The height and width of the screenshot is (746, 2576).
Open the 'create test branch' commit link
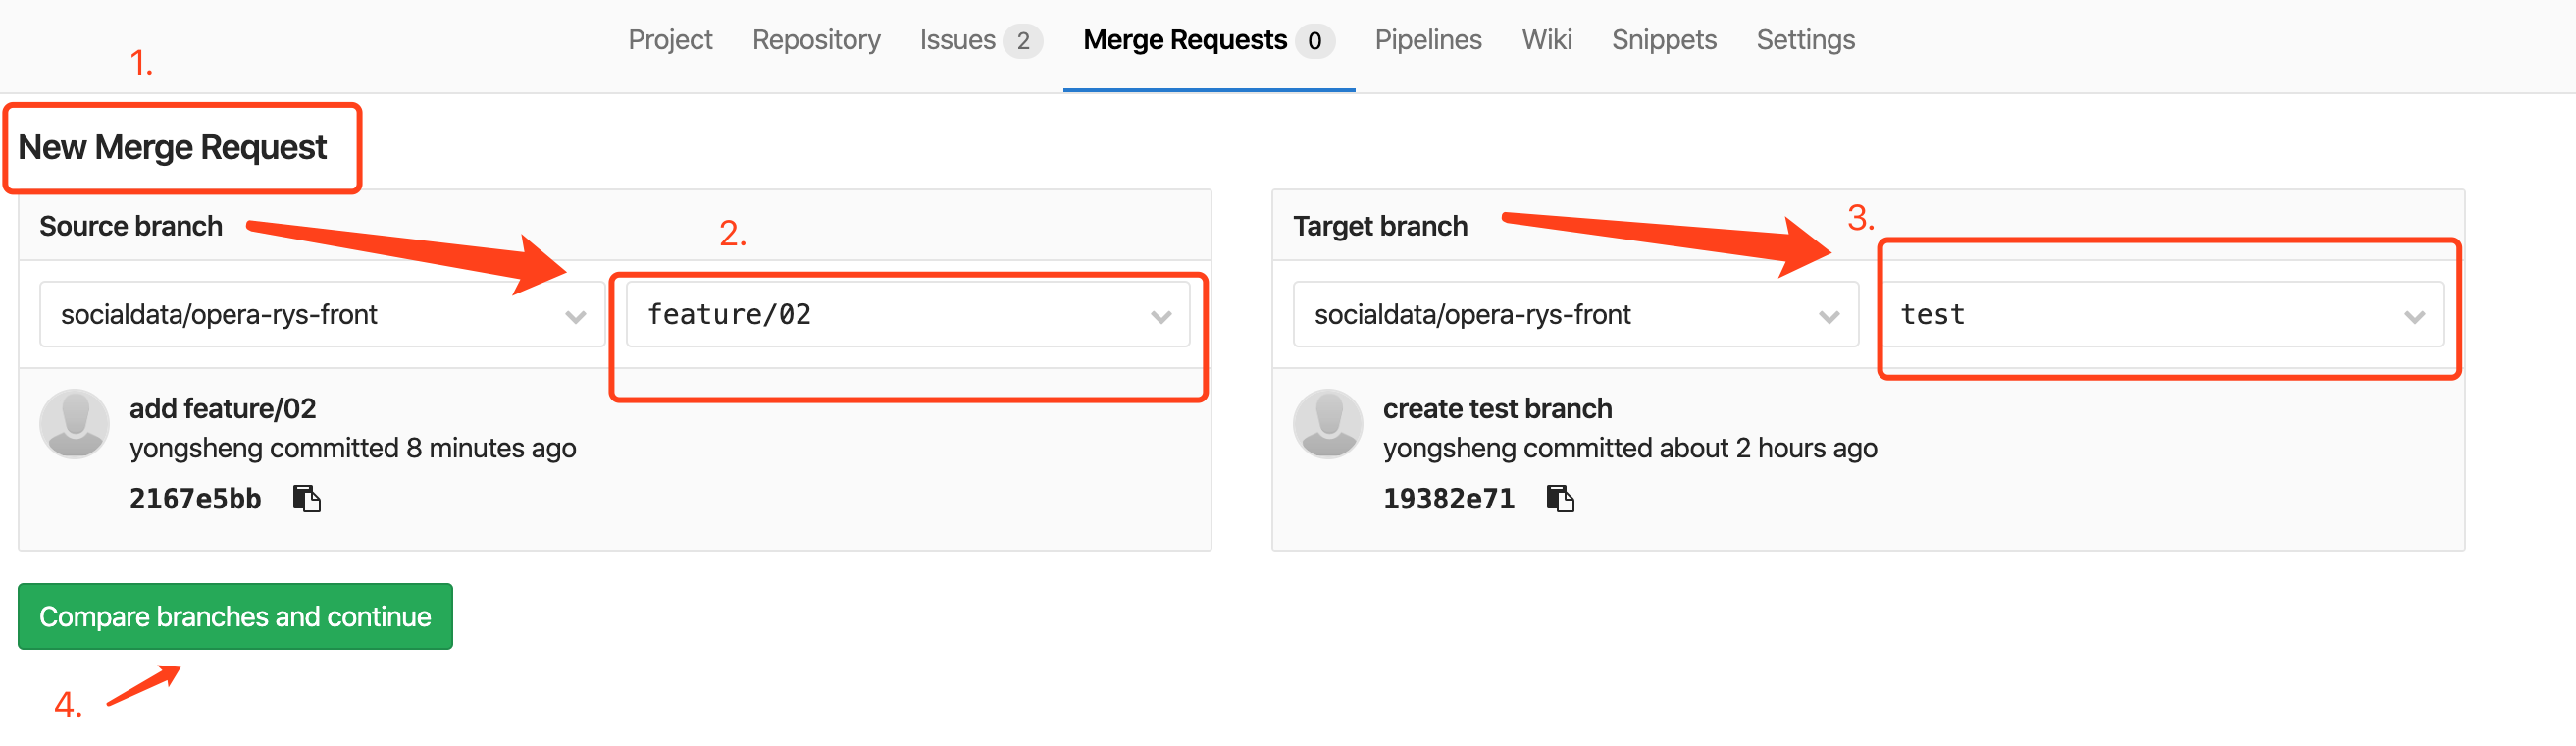coord(1497,408)
